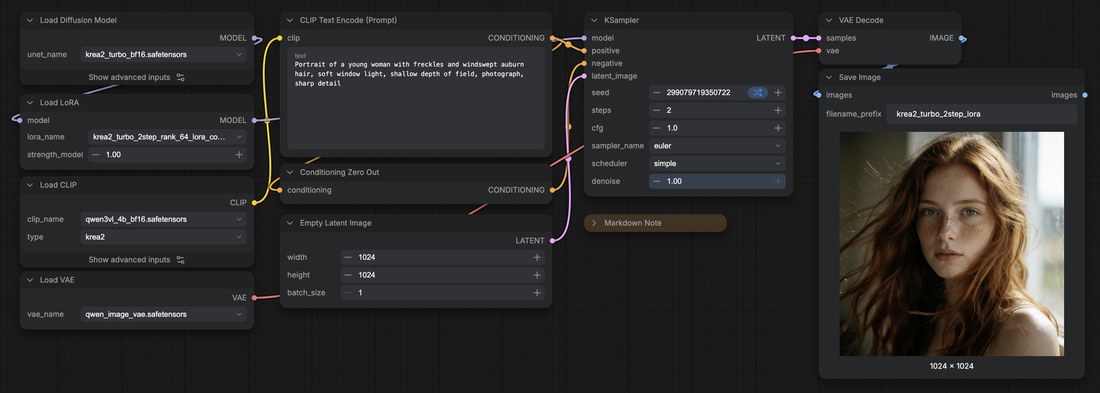Open the type dropdown set to krea2
This screenshot has width=1100, height=393.
[x=163, y=237]
